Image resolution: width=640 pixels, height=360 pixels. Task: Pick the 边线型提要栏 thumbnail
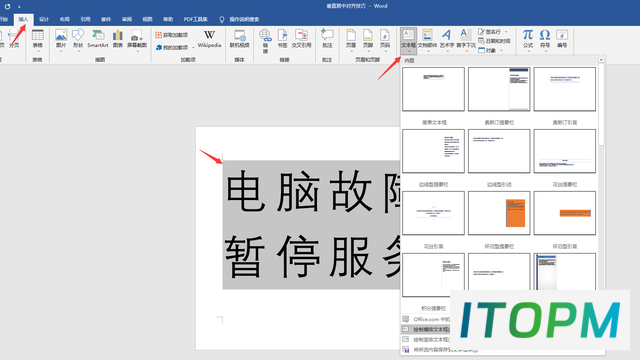tap(433, 151)
